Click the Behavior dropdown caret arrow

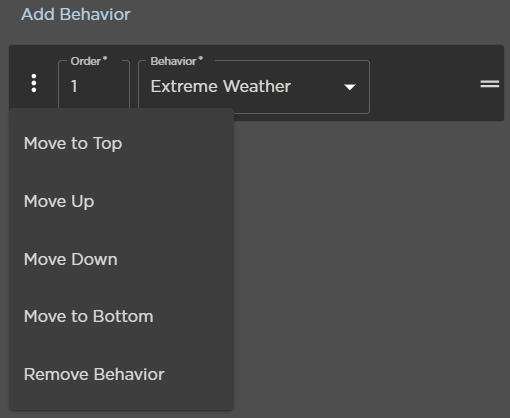coord(350,87)
